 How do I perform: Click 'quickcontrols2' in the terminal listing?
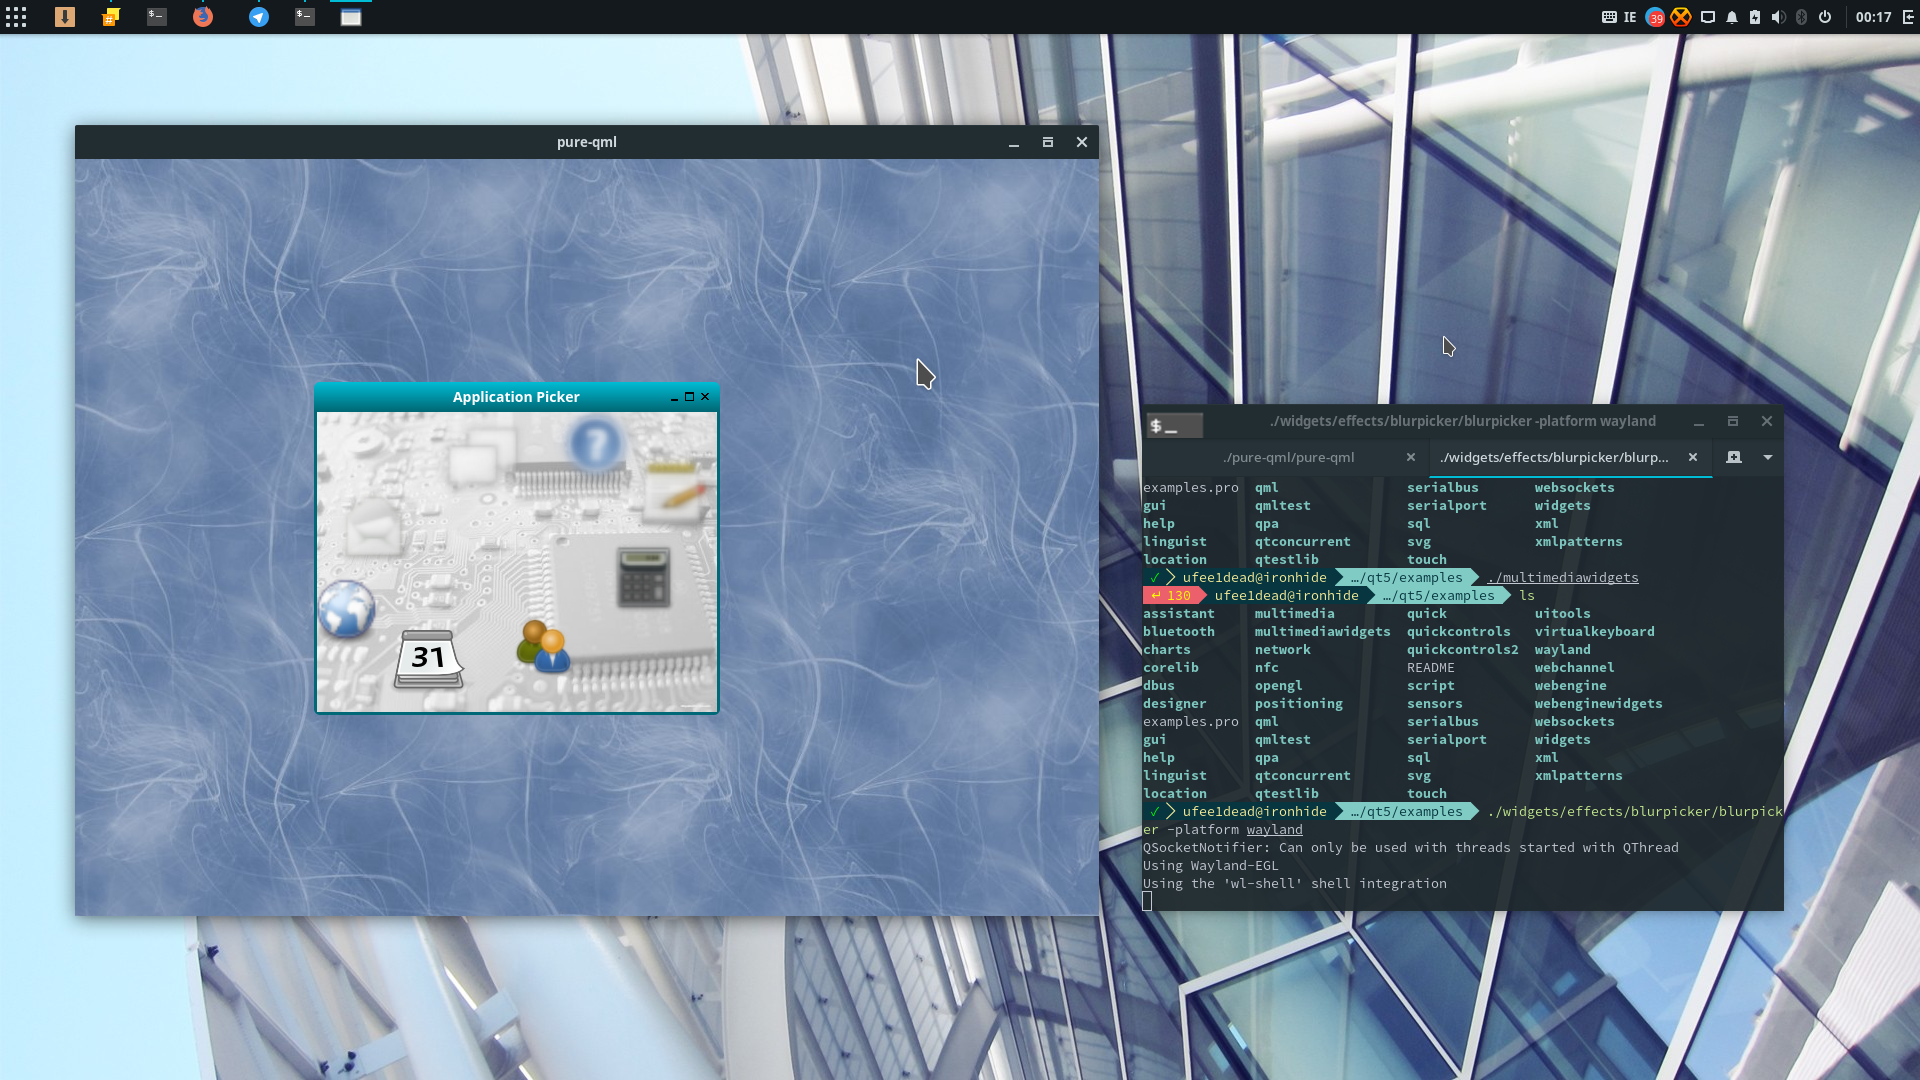point(1462,650)
